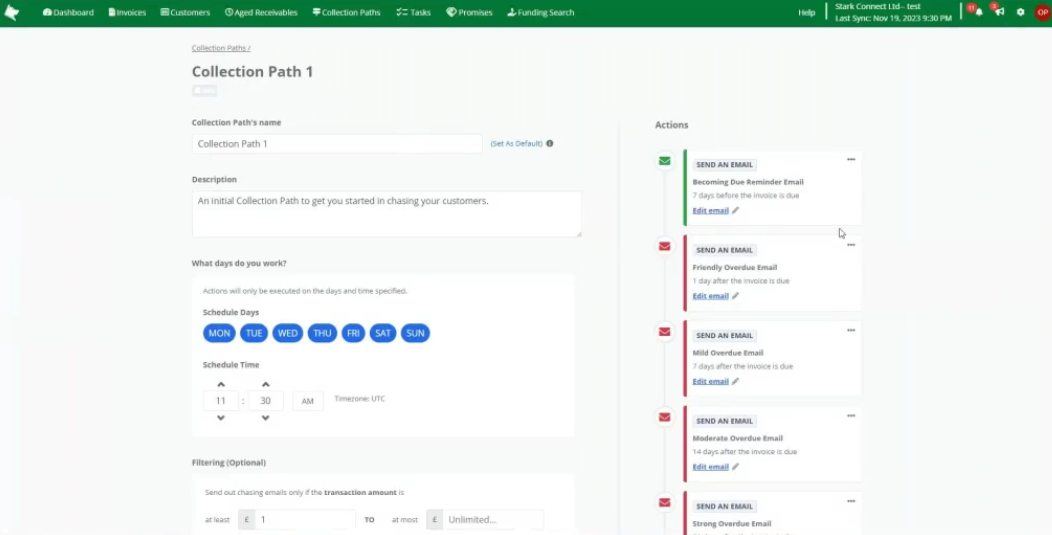Screen dimensions: 1052x535
Task: Click the red envelope icon for Mild Overdue Email
Action: [664, 332]
